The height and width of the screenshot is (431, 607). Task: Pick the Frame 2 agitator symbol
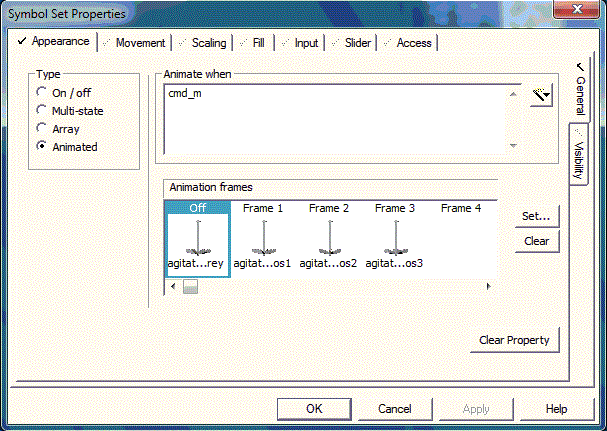(x=329, y=240)
